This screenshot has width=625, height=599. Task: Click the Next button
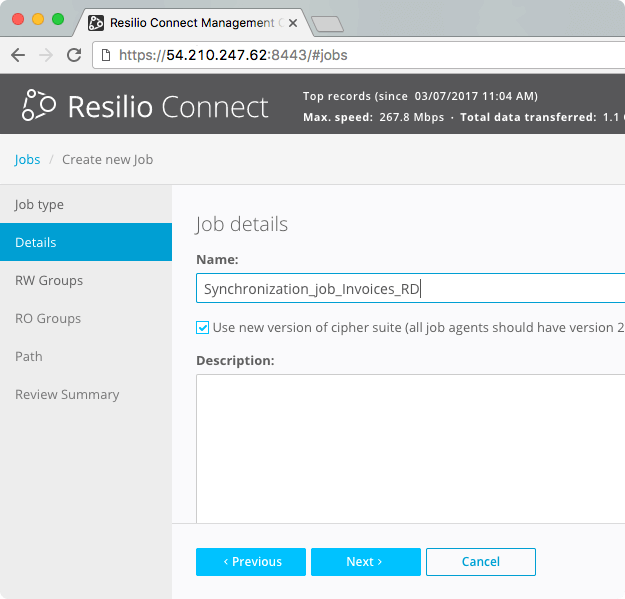pos(366,562)
